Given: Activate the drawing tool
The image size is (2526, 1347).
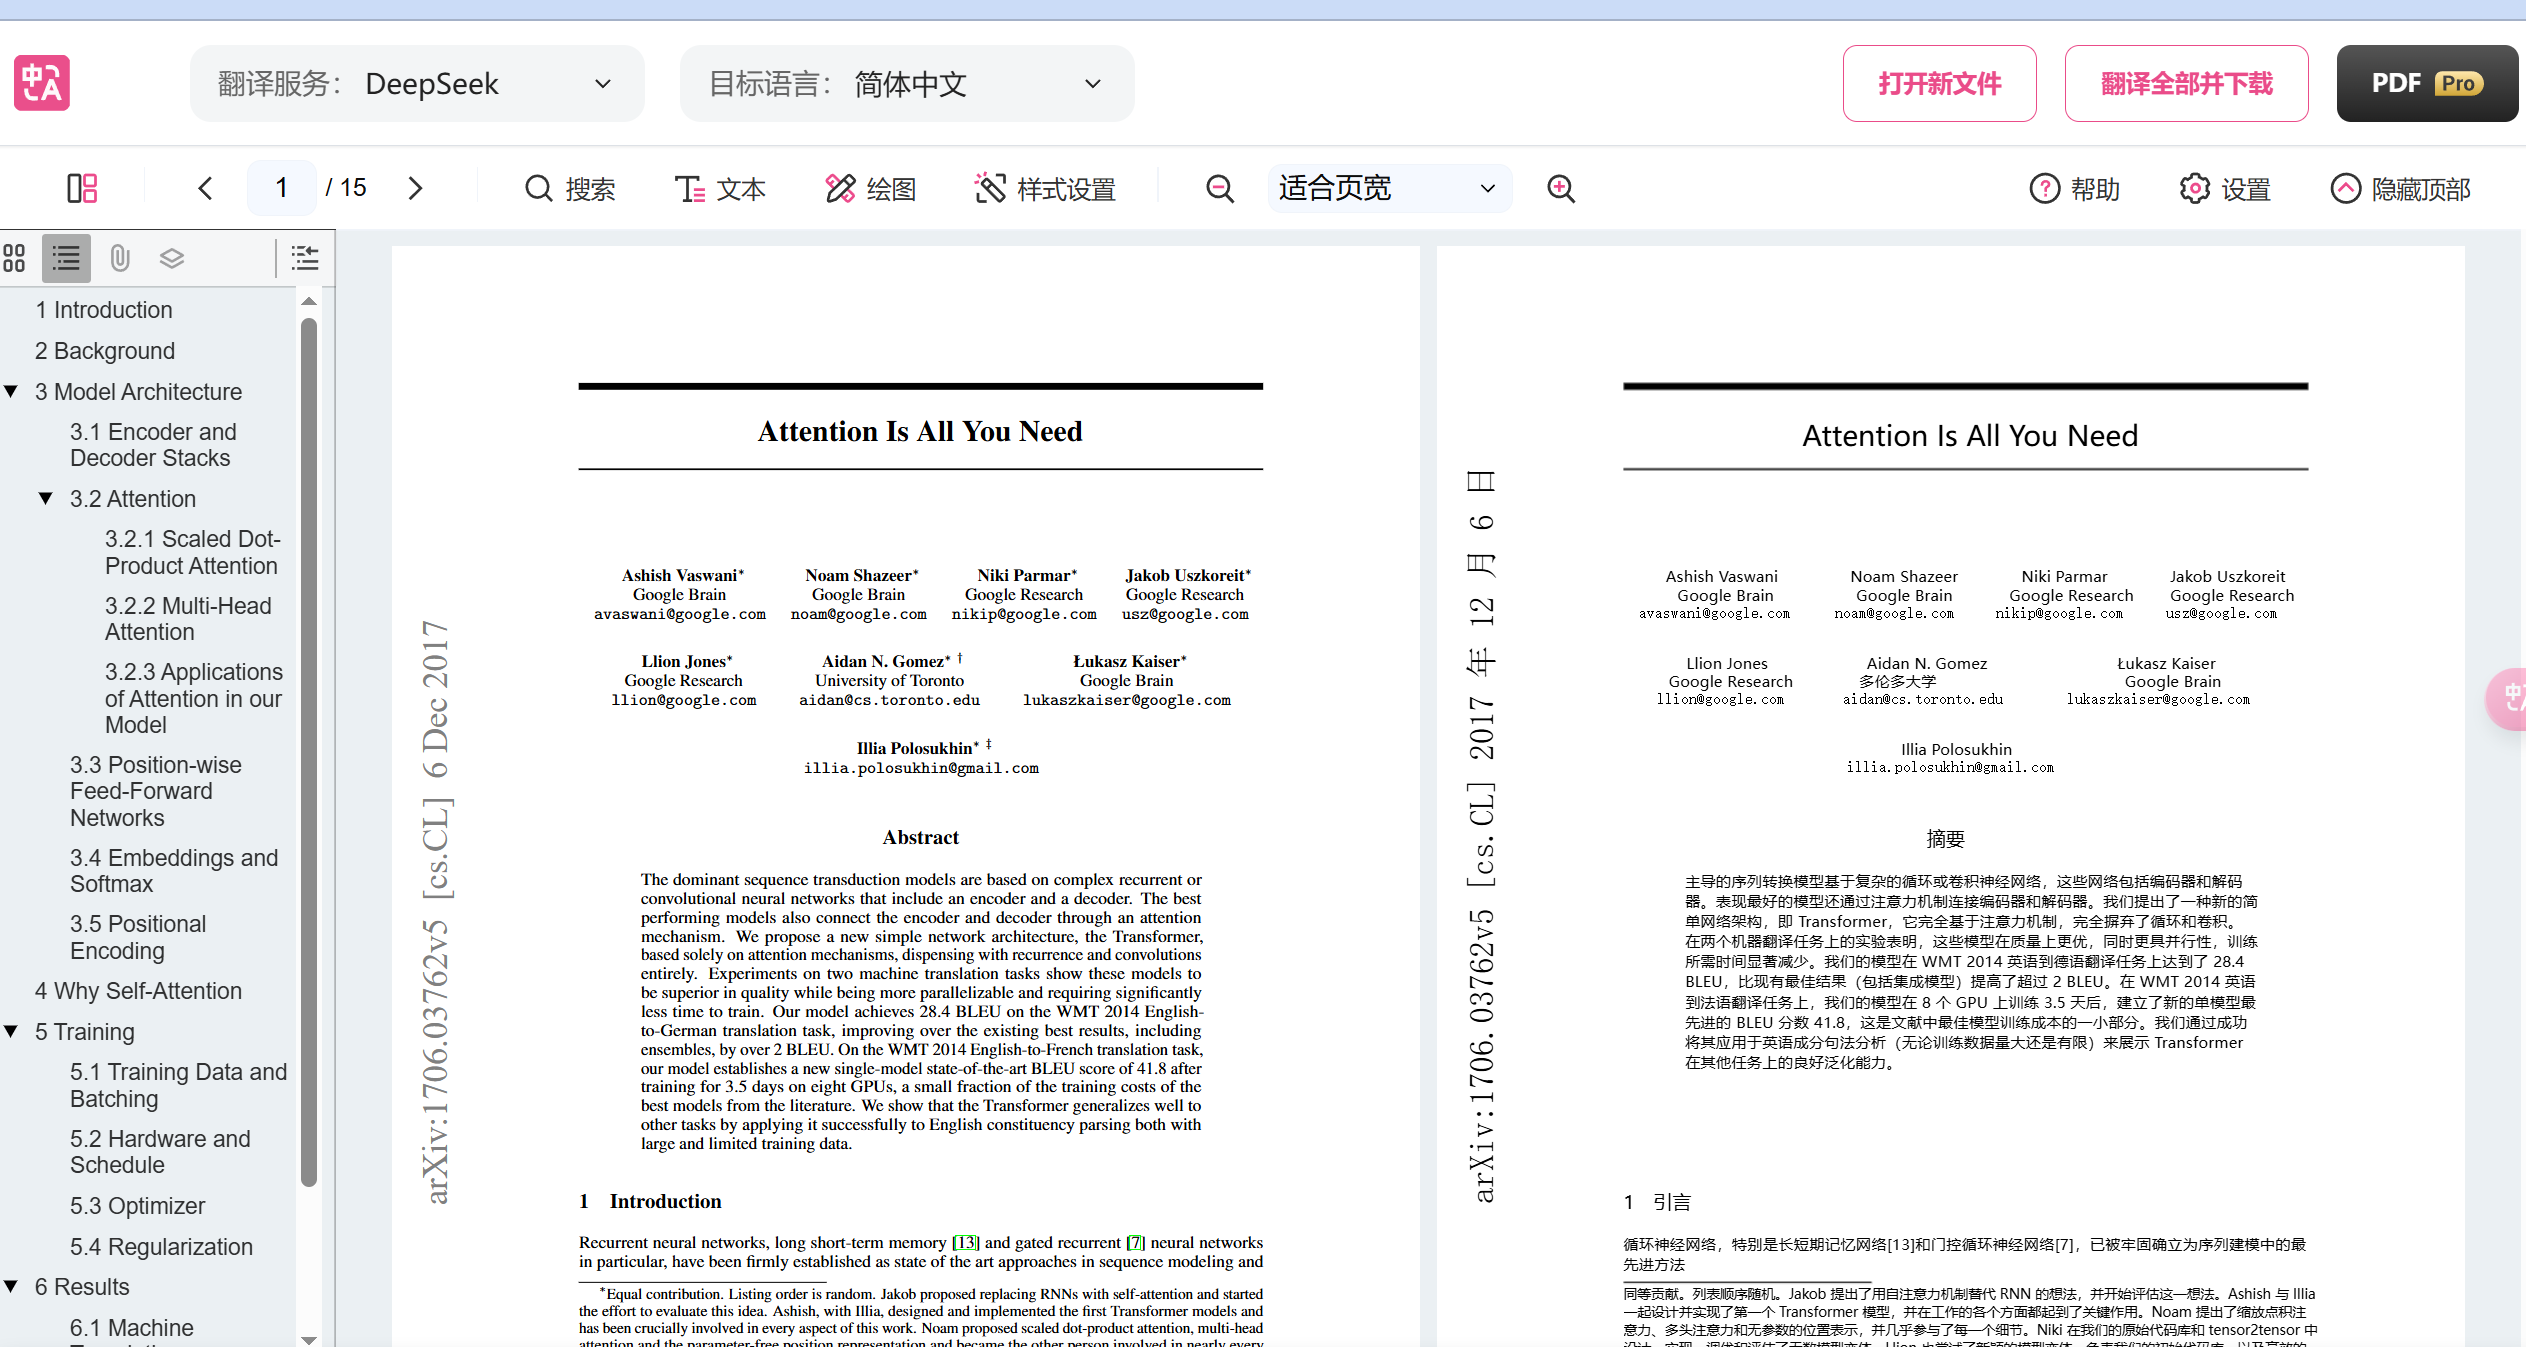Looking at the screenshot, I should tap(870, 188).
